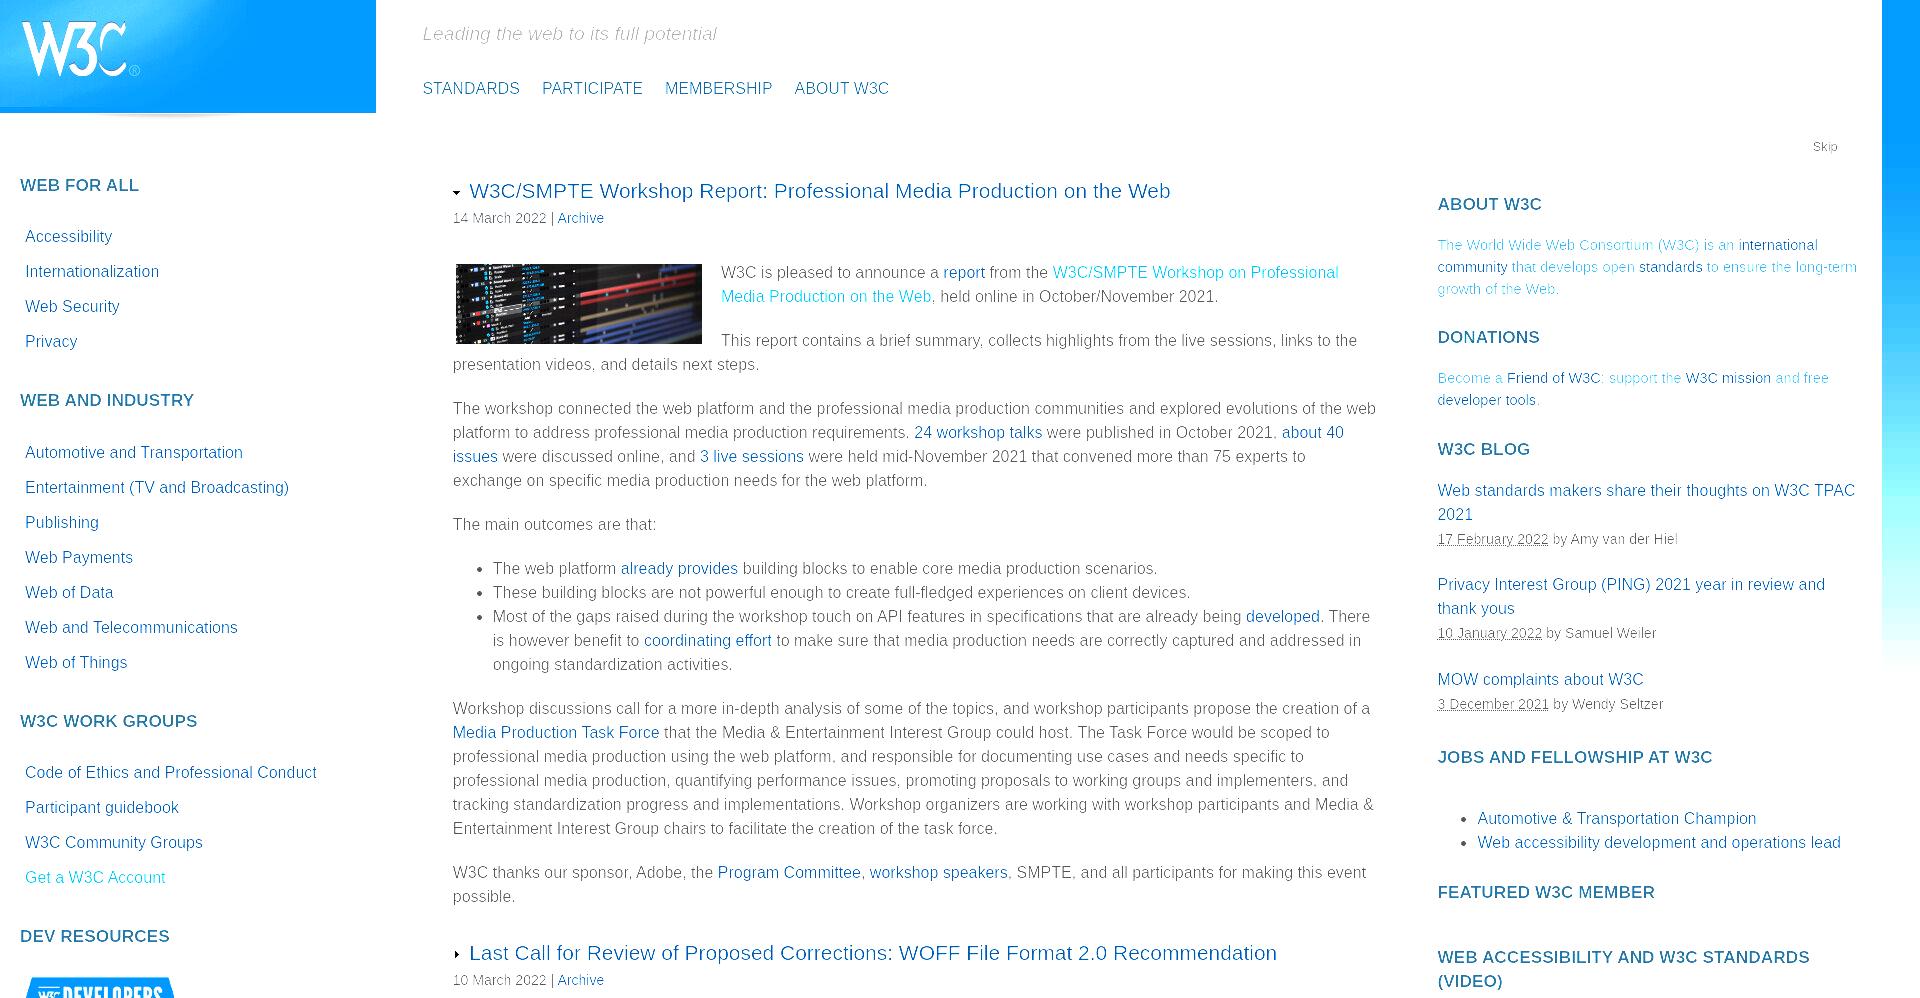Click the developed link
Image resolution: width=1920 pixels, height=998 pixels.
[1283, 616]
